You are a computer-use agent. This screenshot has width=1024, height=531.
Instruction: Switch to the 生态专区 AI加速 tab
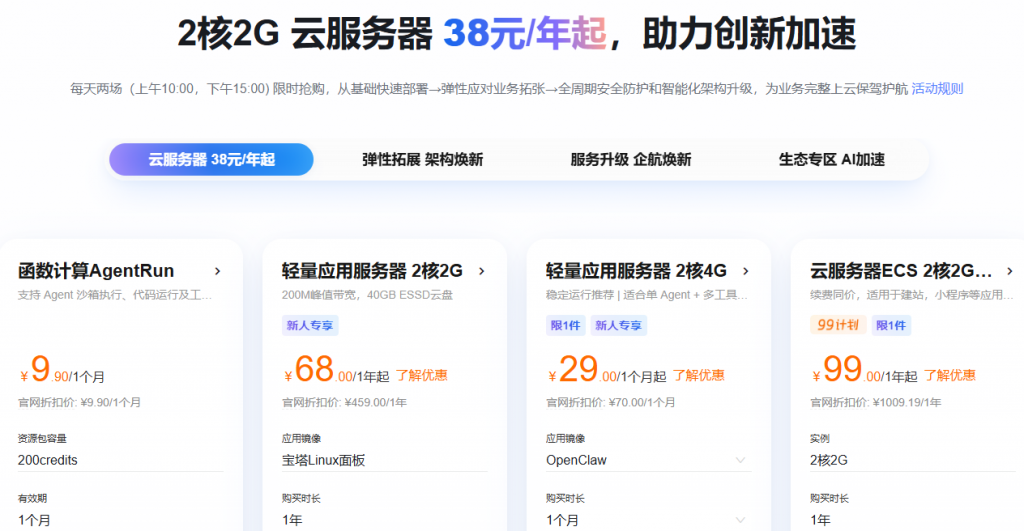831,159
